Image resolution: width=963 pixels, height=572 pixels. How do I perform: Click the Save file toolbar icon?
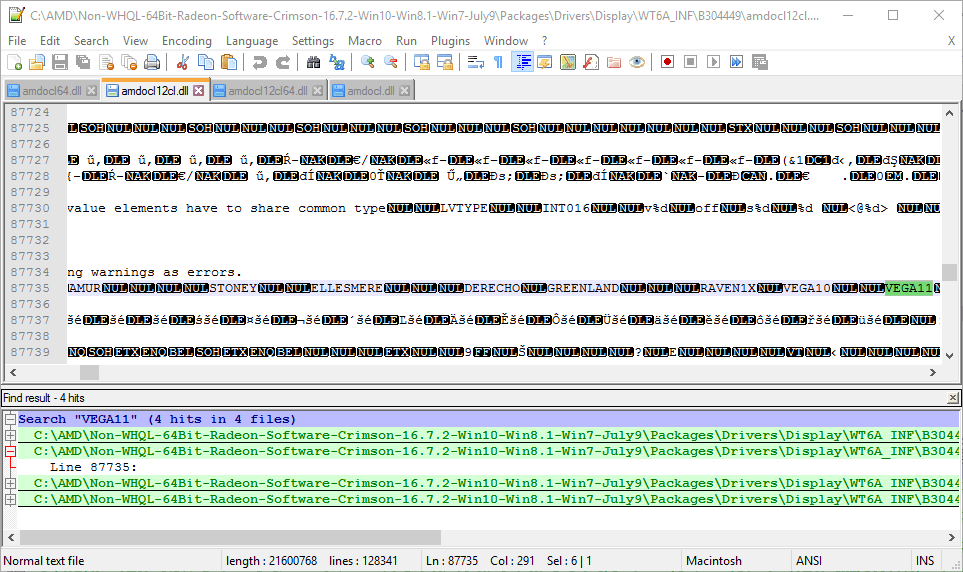click(x=59, y=62)
